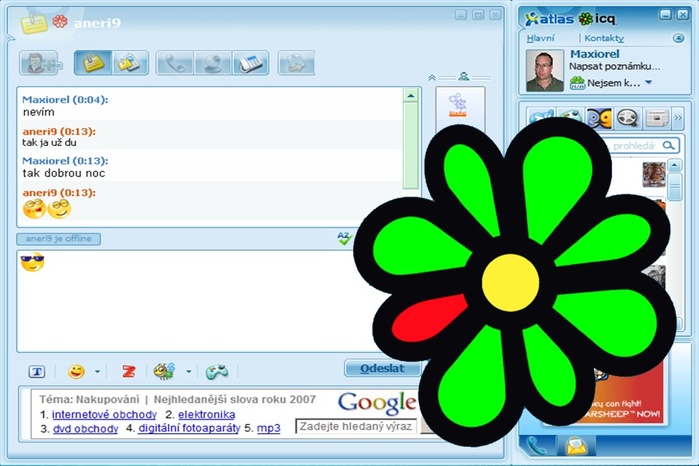Open the Hlavní menu in contact list
This screenshot has width=699, height=466.
coord(540,38)
